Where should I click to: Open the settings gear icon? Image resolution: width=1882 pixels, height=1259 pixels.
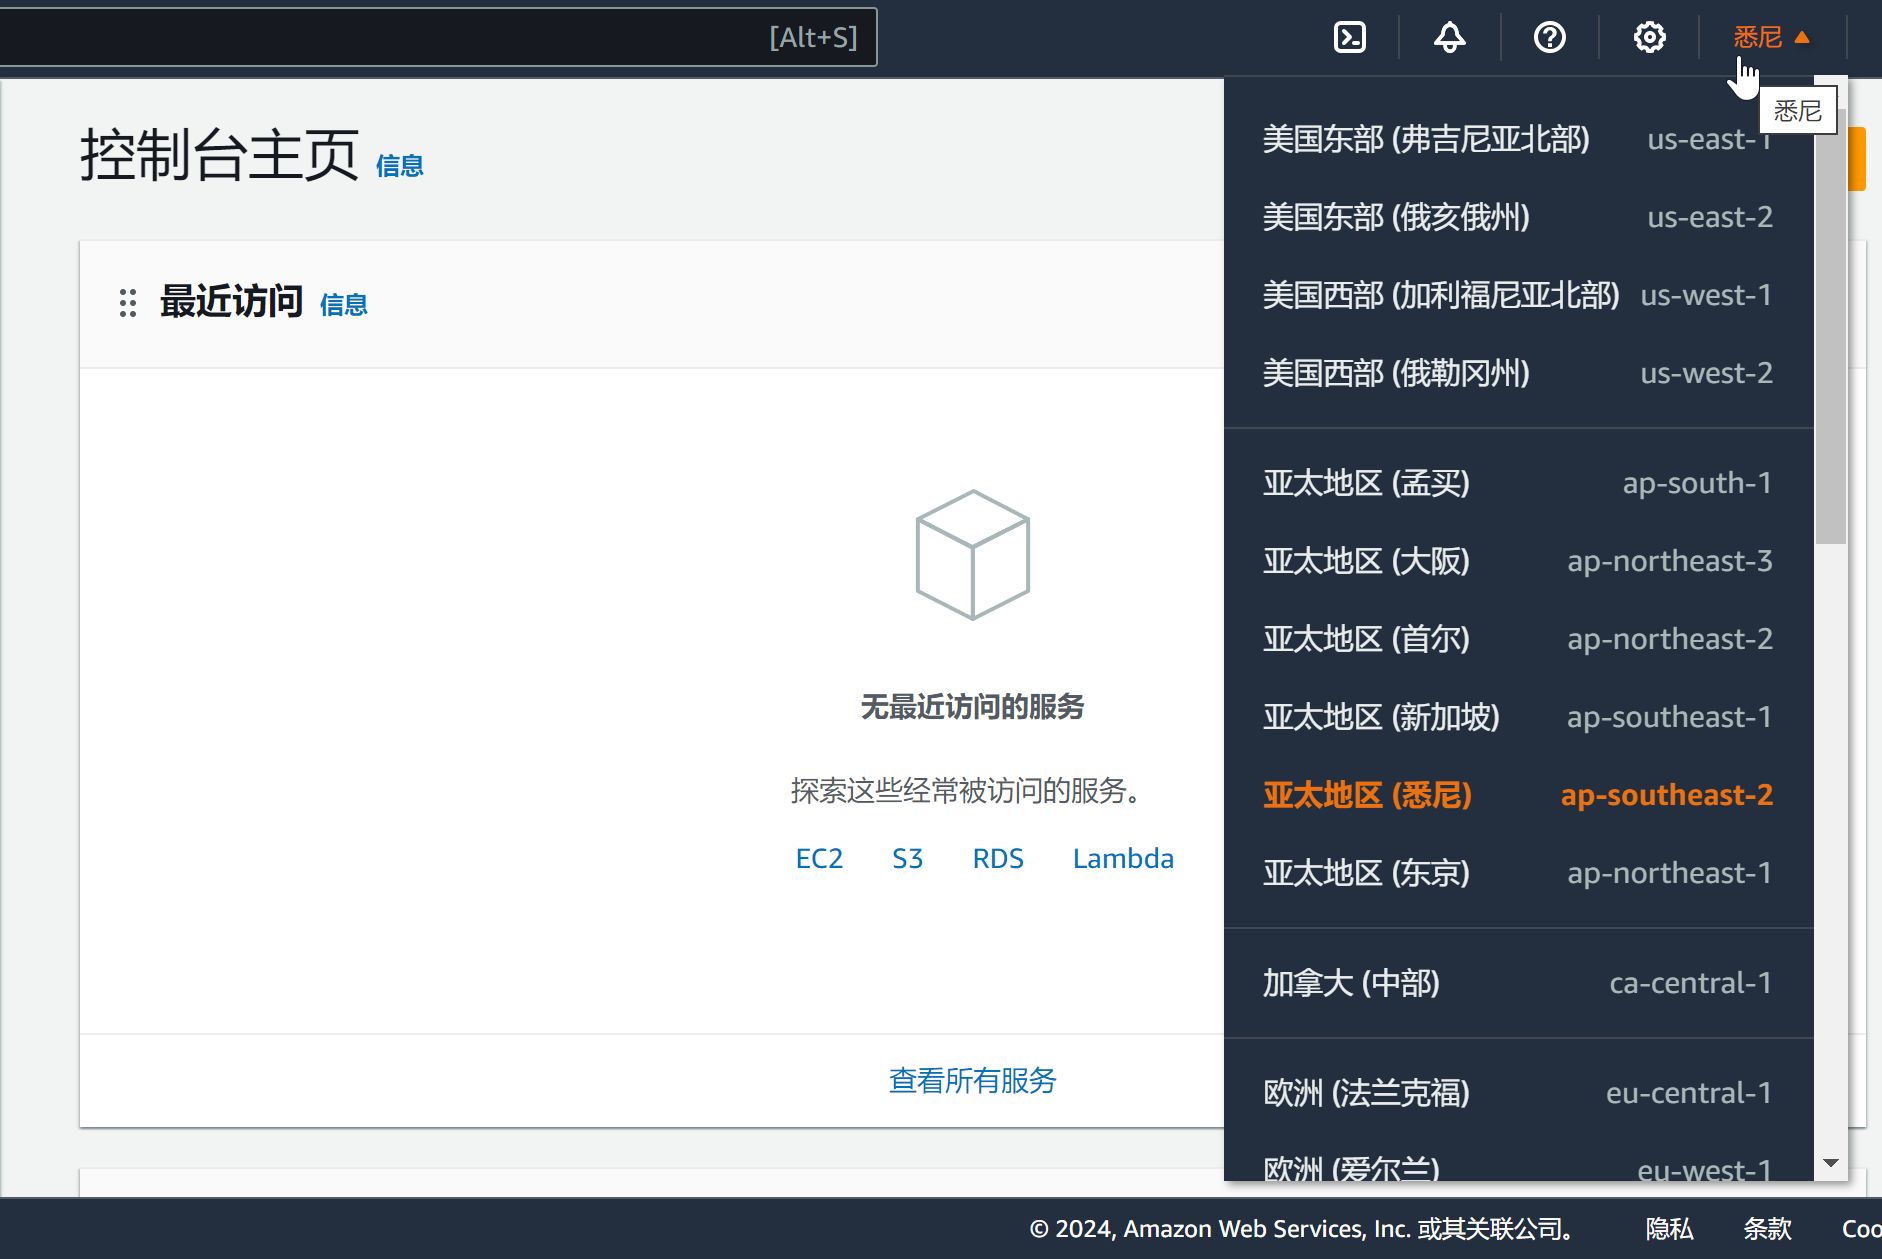click(x=1649, y=38)
